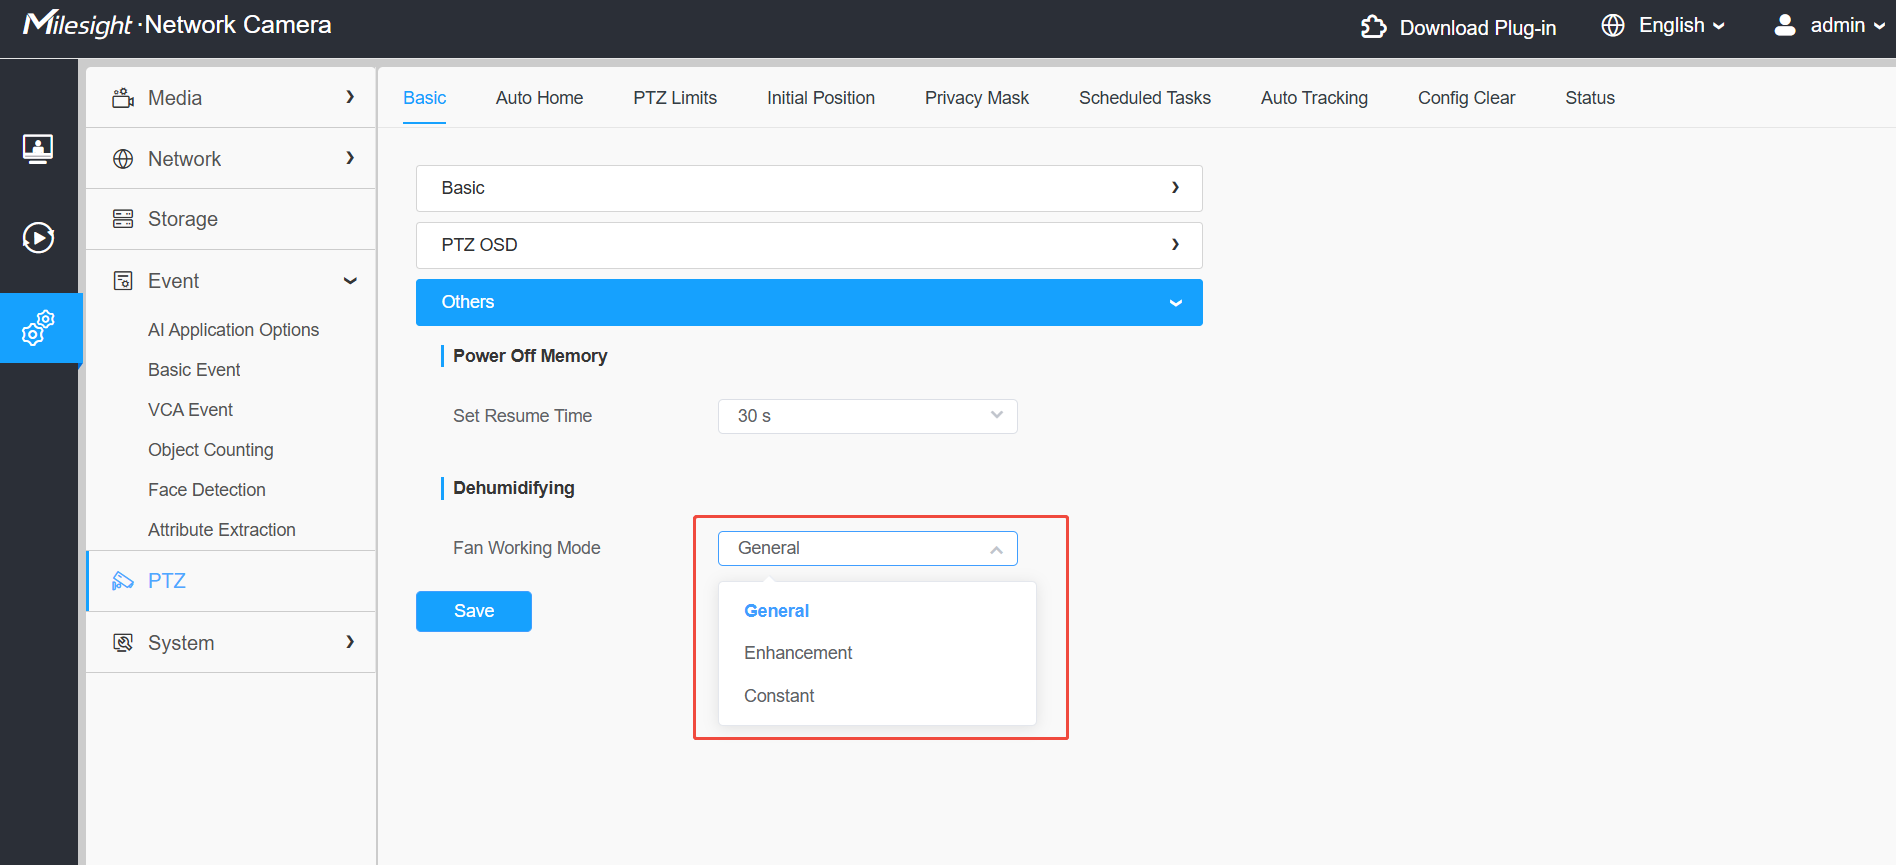Click the PTZ camera icon
1896x865 pixels.
(123, 581)
